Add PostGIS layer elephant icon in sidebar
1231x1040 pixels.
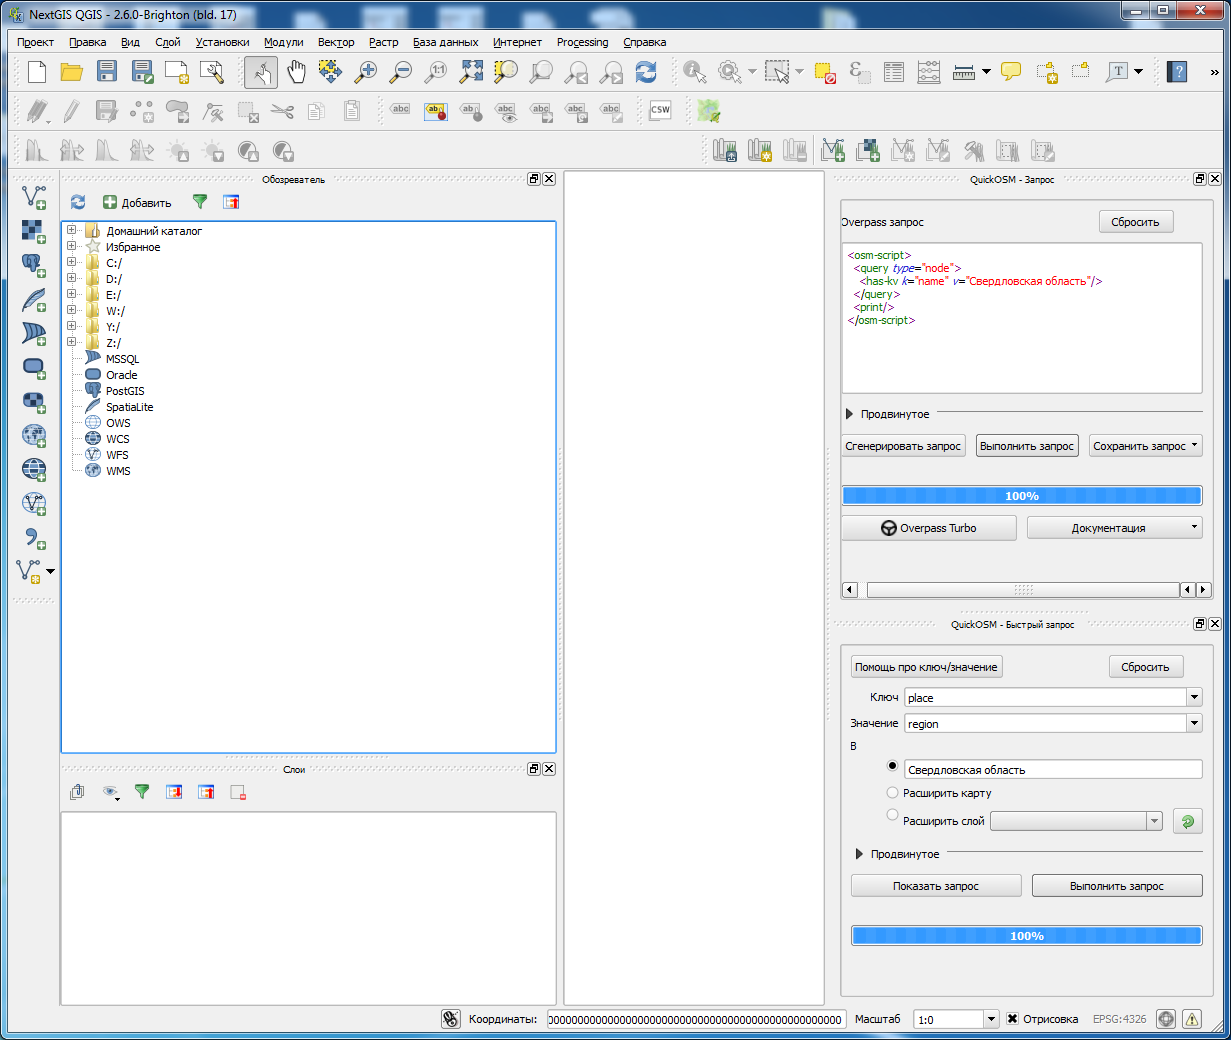click(34, 265)
